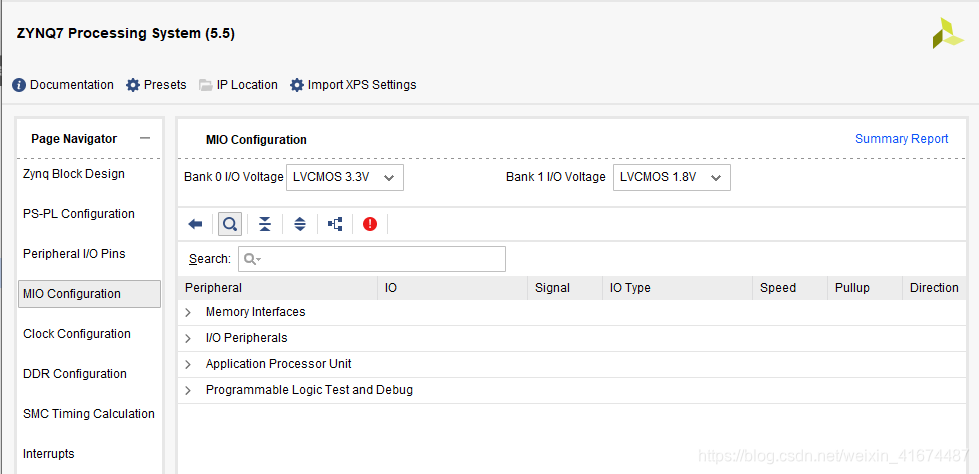Toggle the search magnifier toolbar icon
Screen dimensions: 979x474
tap(230, 224)
